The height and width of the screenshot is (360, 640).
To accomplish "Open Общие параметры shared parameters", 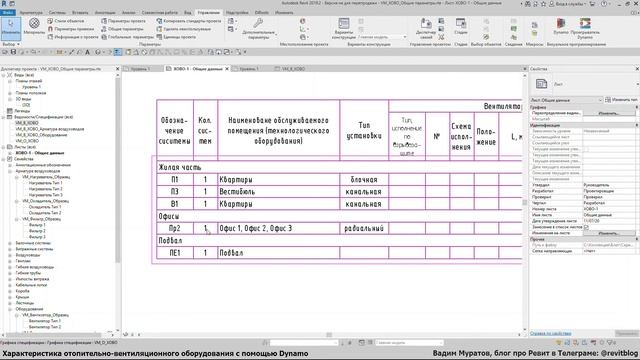I will (x=122, y=29).
